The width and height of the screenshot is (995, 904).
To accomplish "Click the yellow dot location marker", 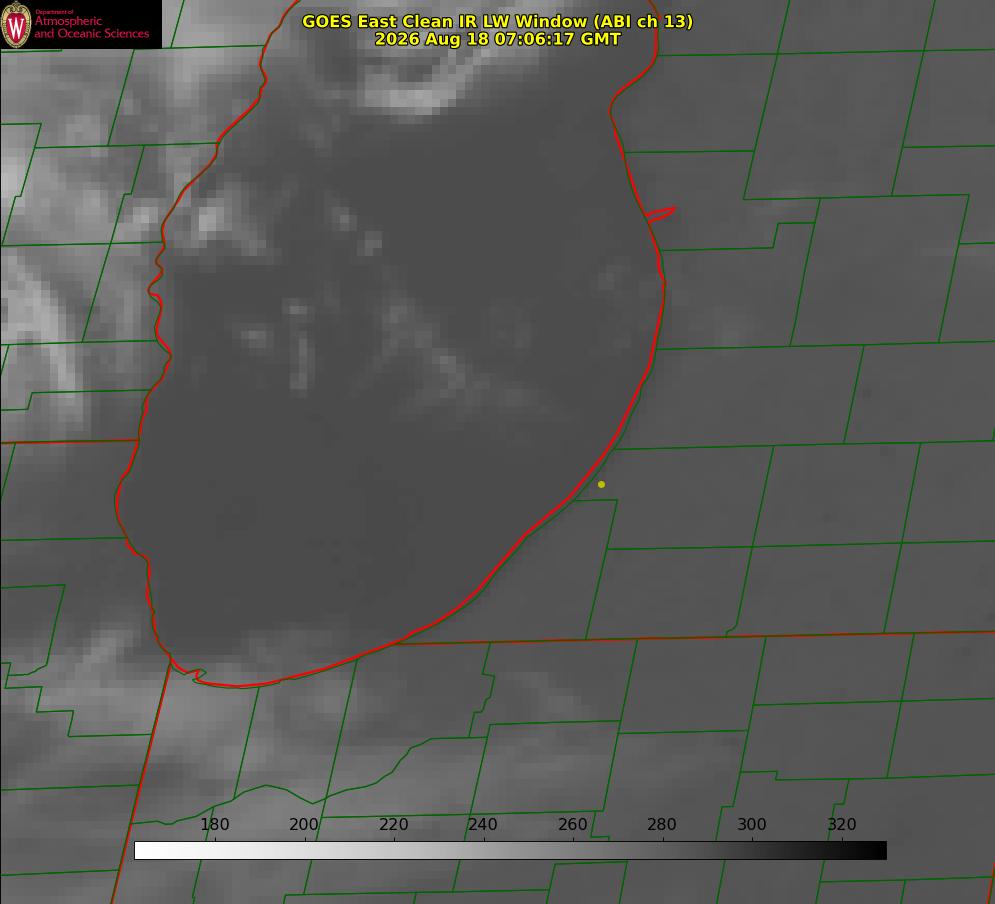I will click(x=601, y=484).
